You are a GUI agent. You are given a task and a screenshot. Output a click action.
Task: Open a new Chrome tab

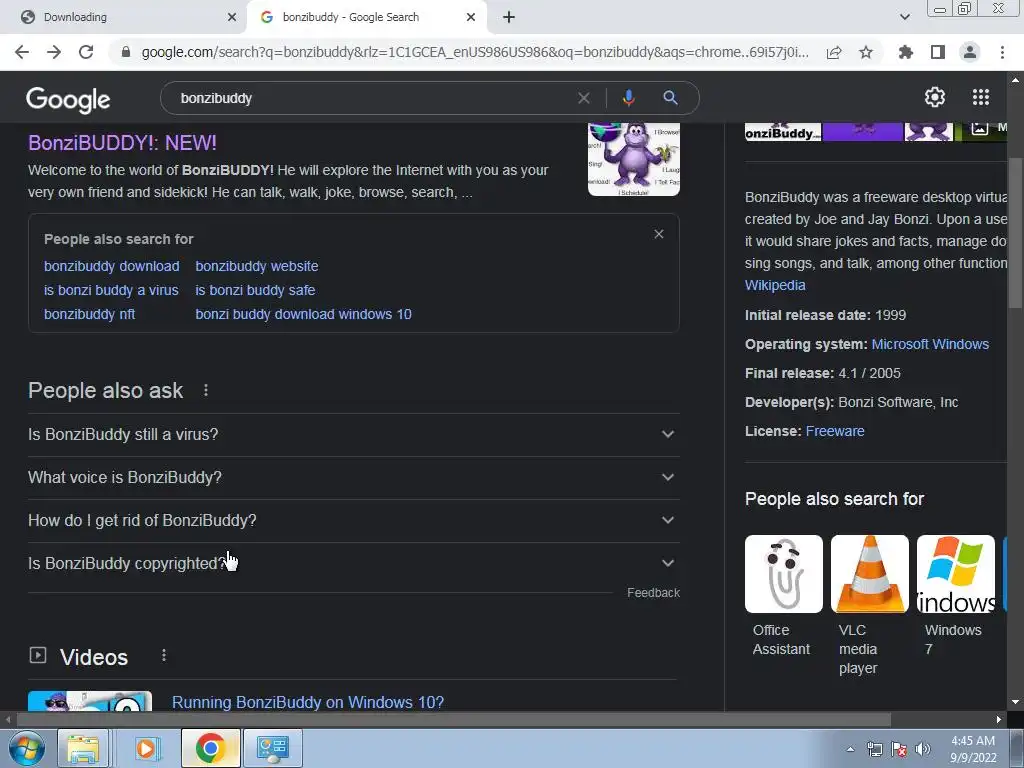(x=509, y=17)
